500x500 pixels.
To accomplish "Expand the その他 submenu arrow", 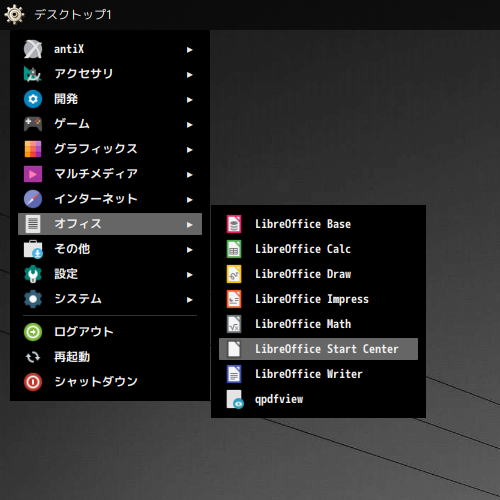I will click(189, 250).
